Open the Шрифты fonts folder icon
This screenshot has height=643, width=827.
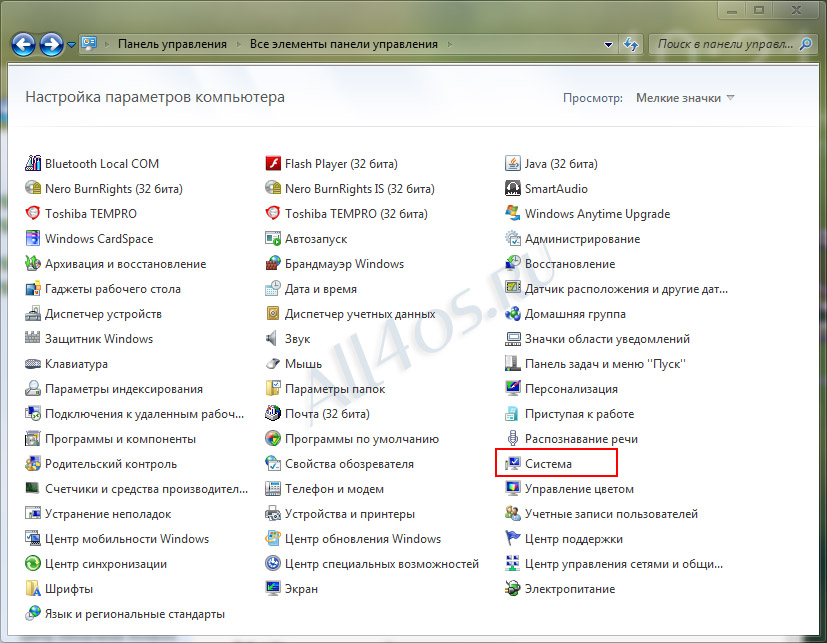[x=33, y=589]
